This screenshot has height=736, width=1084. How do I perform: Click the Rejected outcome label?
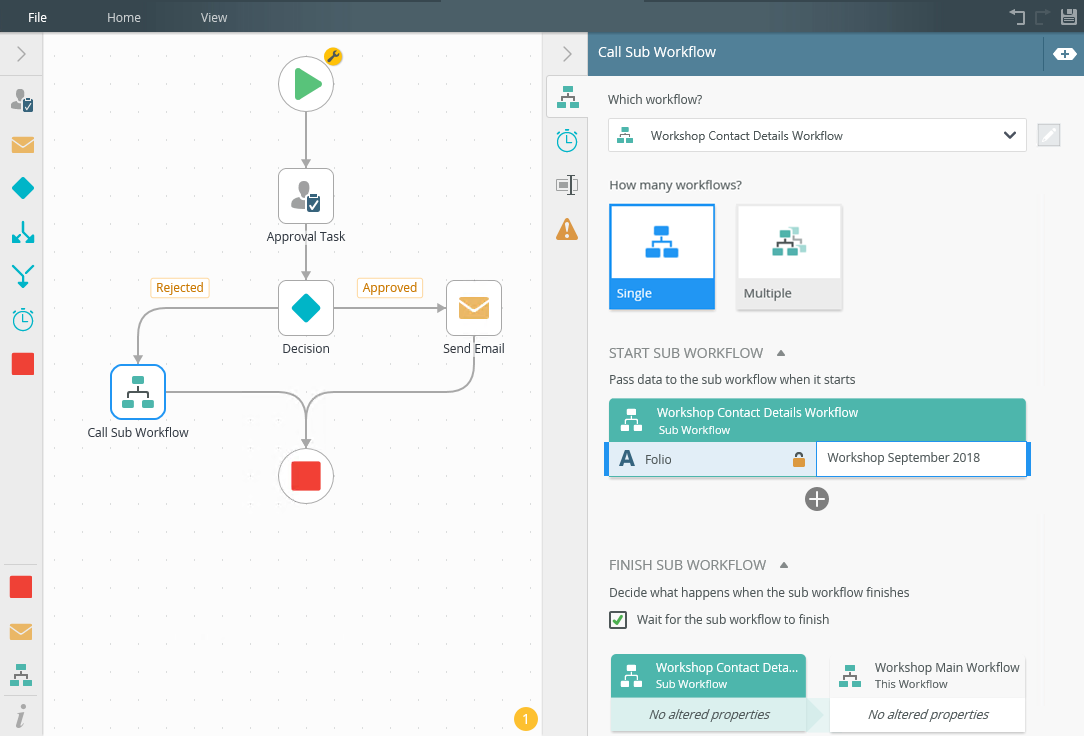[x=179, y=288]
